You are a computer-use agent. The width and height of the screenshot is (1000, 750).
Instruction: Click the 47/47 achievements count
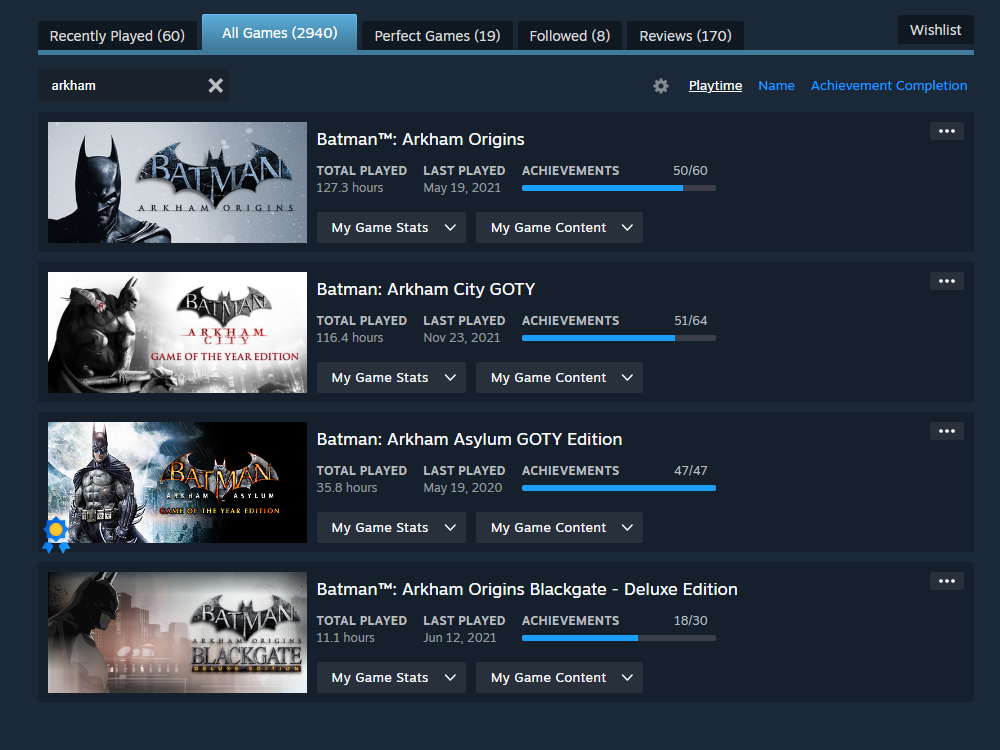pos(691,470)
